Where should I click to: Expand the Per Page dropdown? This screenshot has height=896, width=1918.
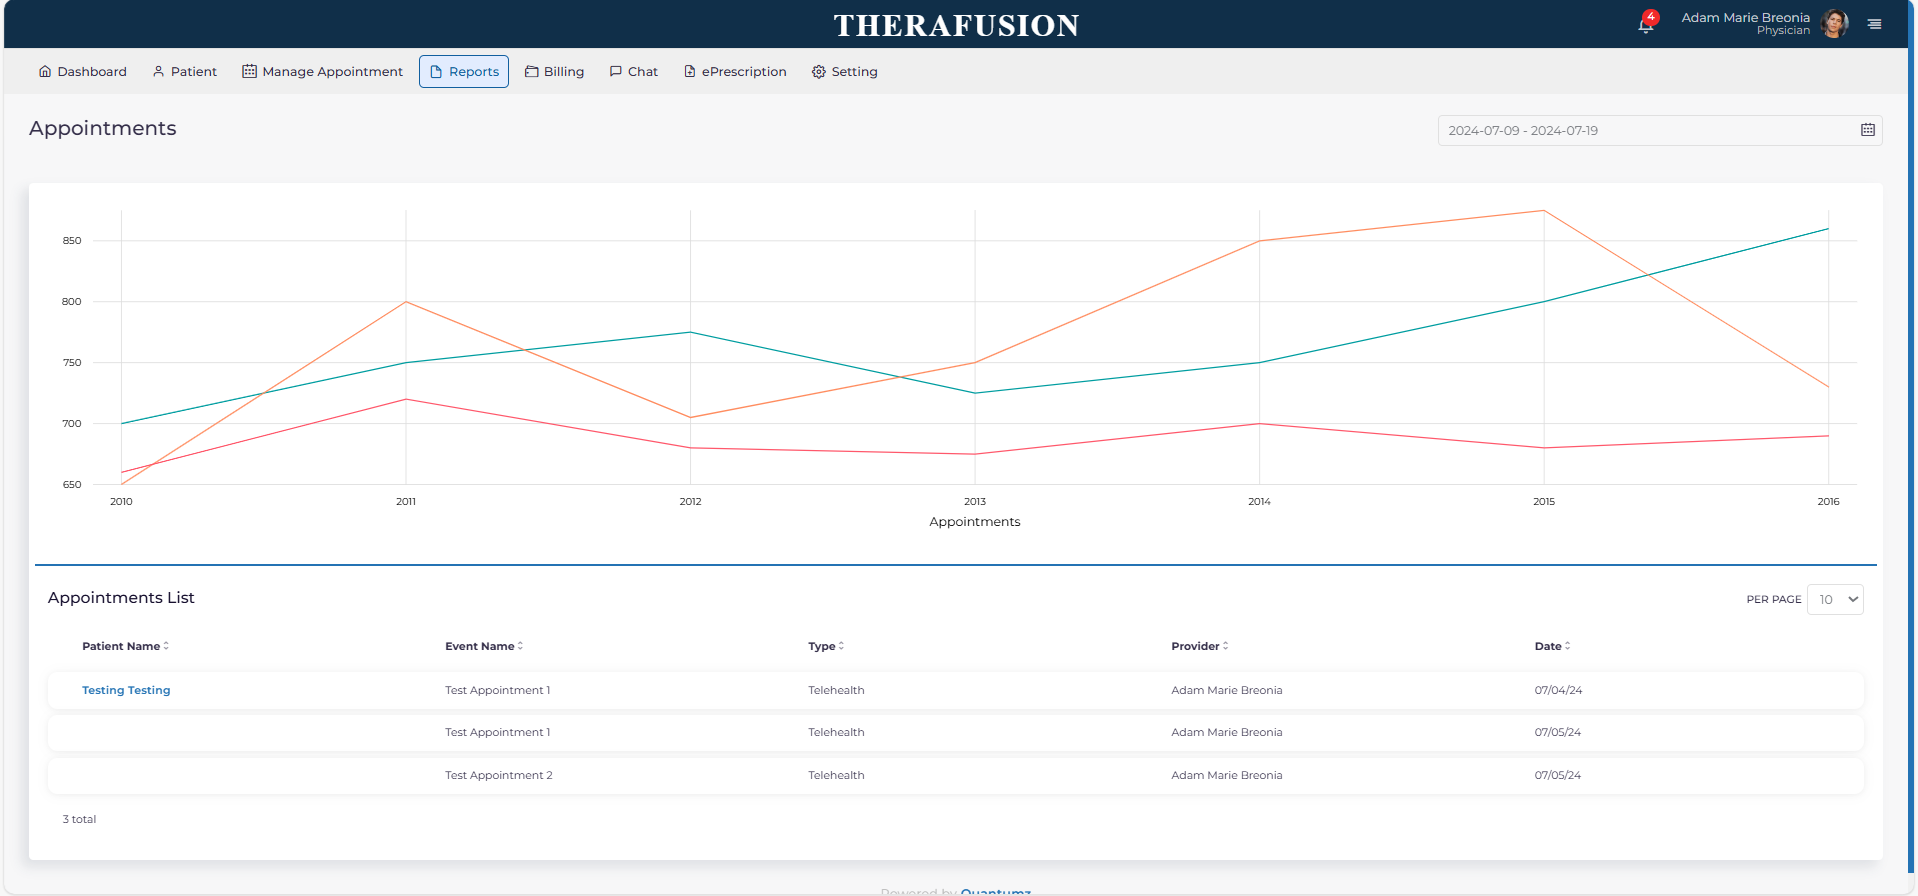pyautogui.click(x=1834, y=600)
